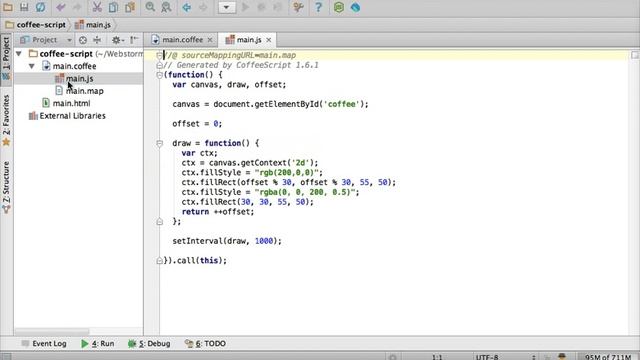Toggle the 1: Project side tool window
640x360 pixels.
tap(6, 60)
